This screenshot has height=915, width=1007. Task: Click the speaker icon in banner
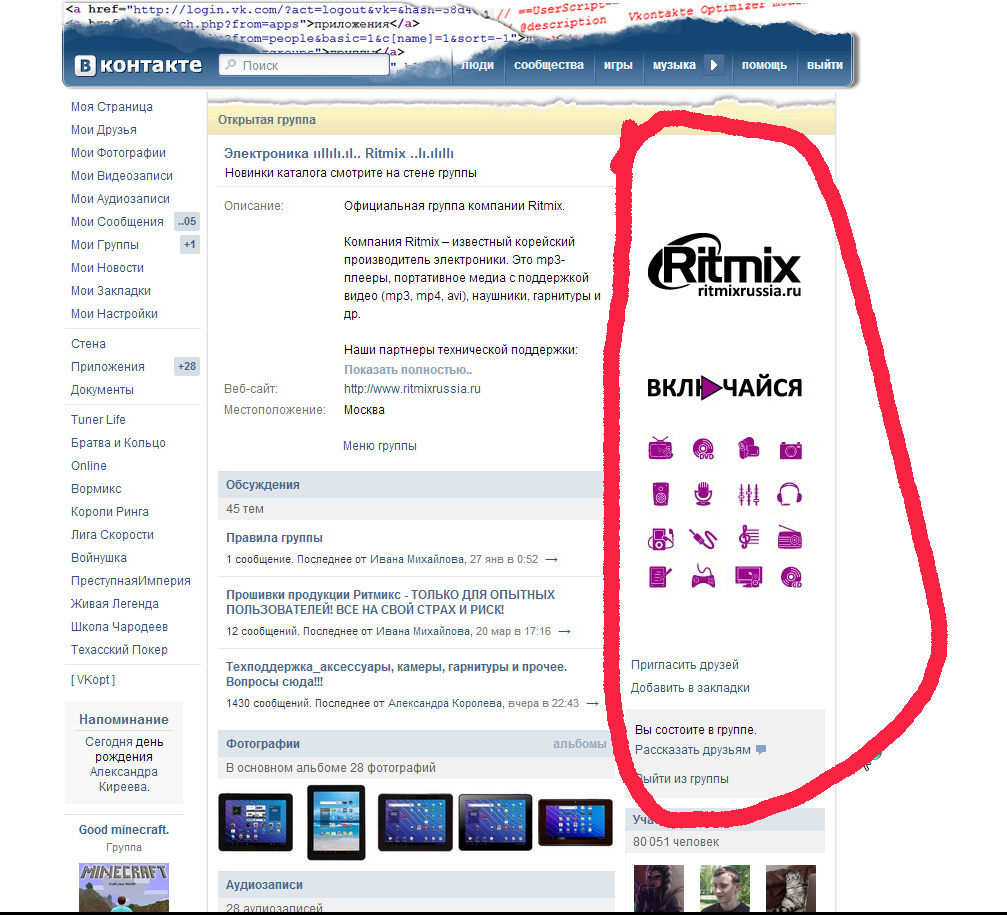click(x=660, y=494)
